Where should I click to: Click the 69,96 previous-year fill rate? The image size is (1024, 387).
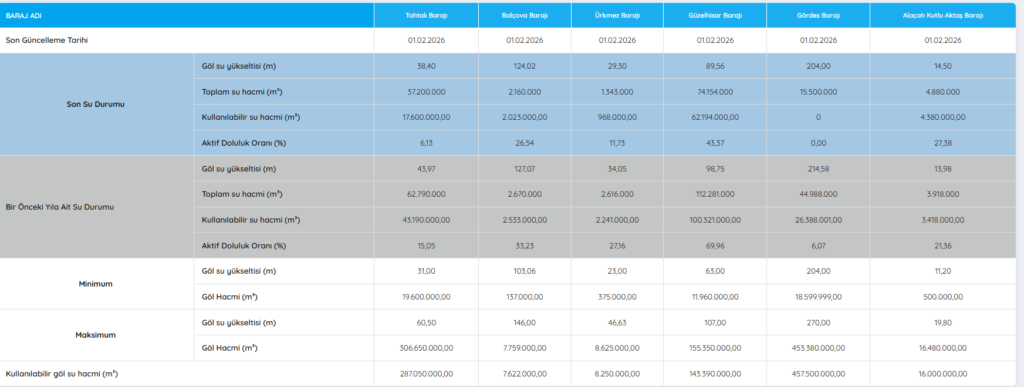click(715, 246)
